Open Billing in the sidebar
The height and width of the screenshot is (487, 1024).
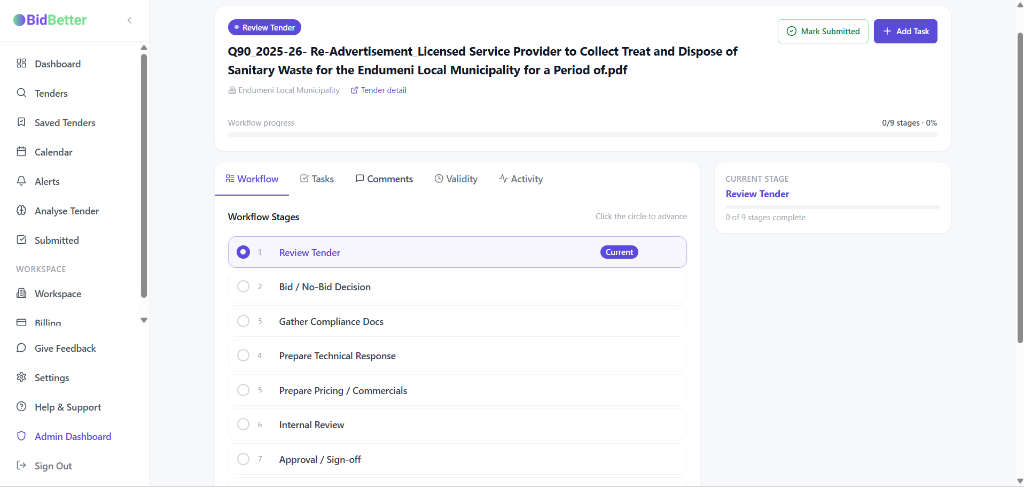point(48,322)
